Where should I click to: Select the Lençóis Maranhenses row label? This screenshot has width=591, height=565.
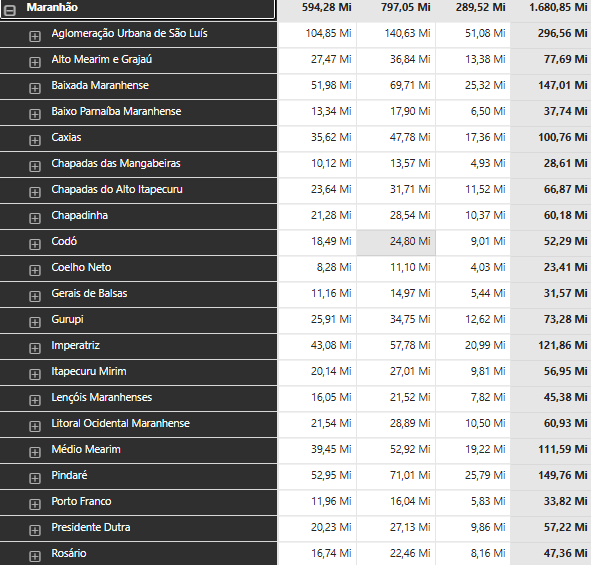point(102,397)
